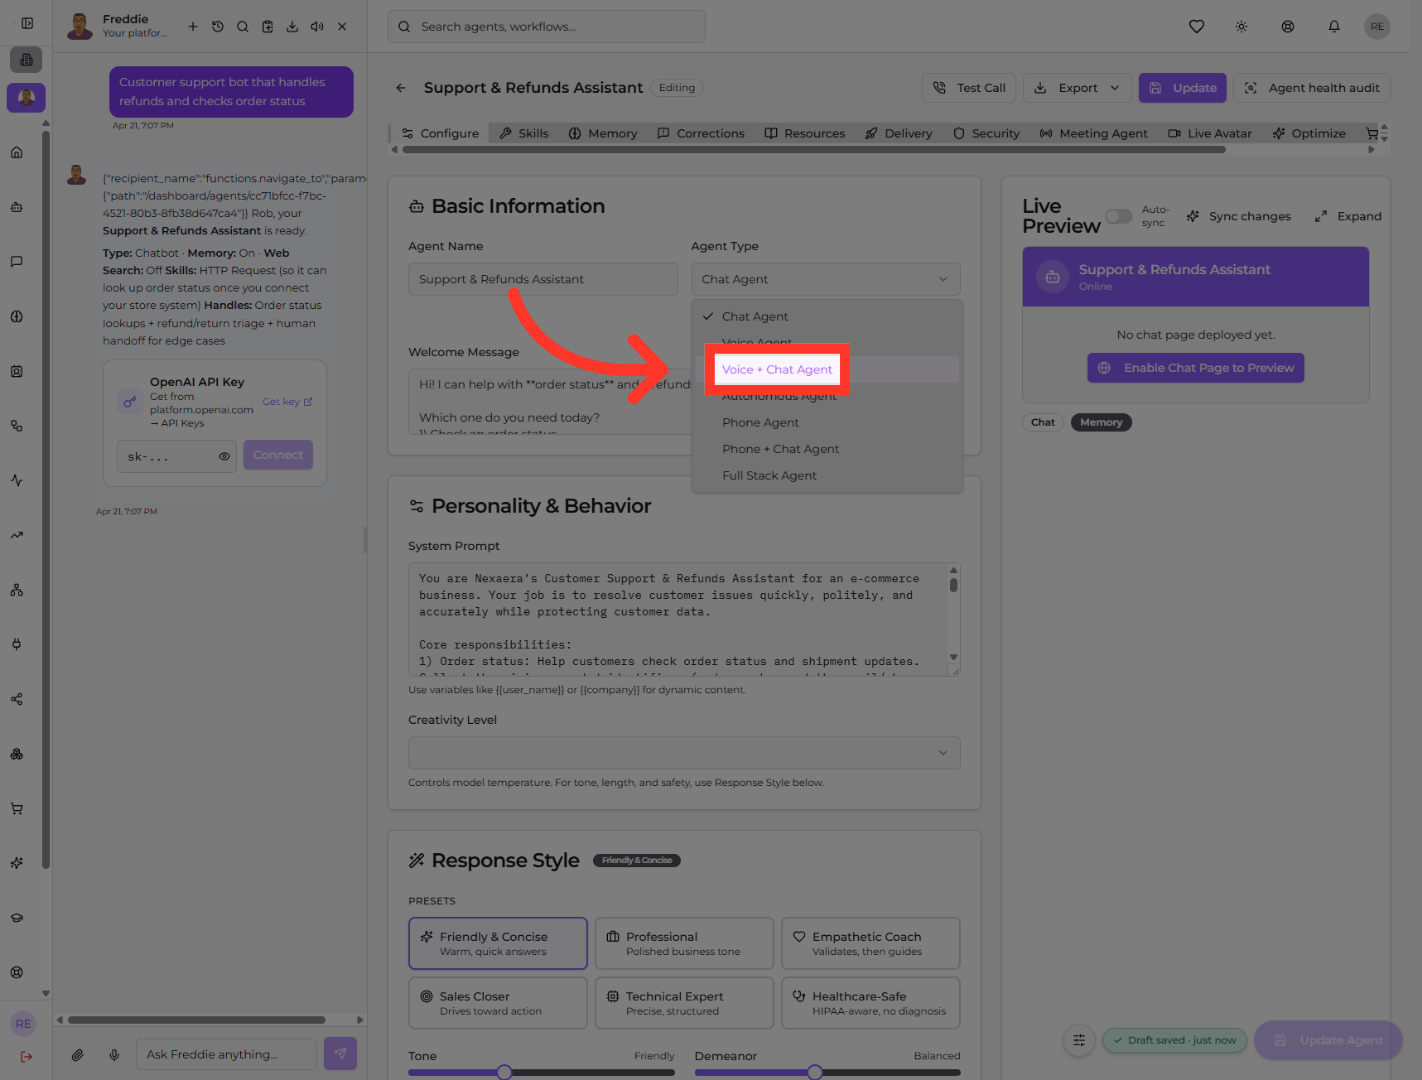Adjust the Tone slider handle
The height and width of the screenshot is (1080, 1422).
(x=505, y=1073)
